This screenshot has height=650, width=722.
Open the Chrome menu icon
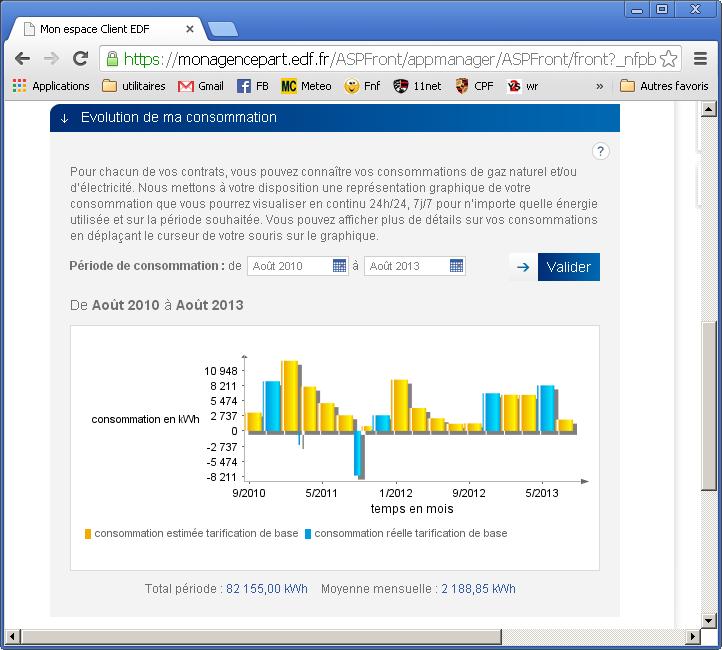701,58
